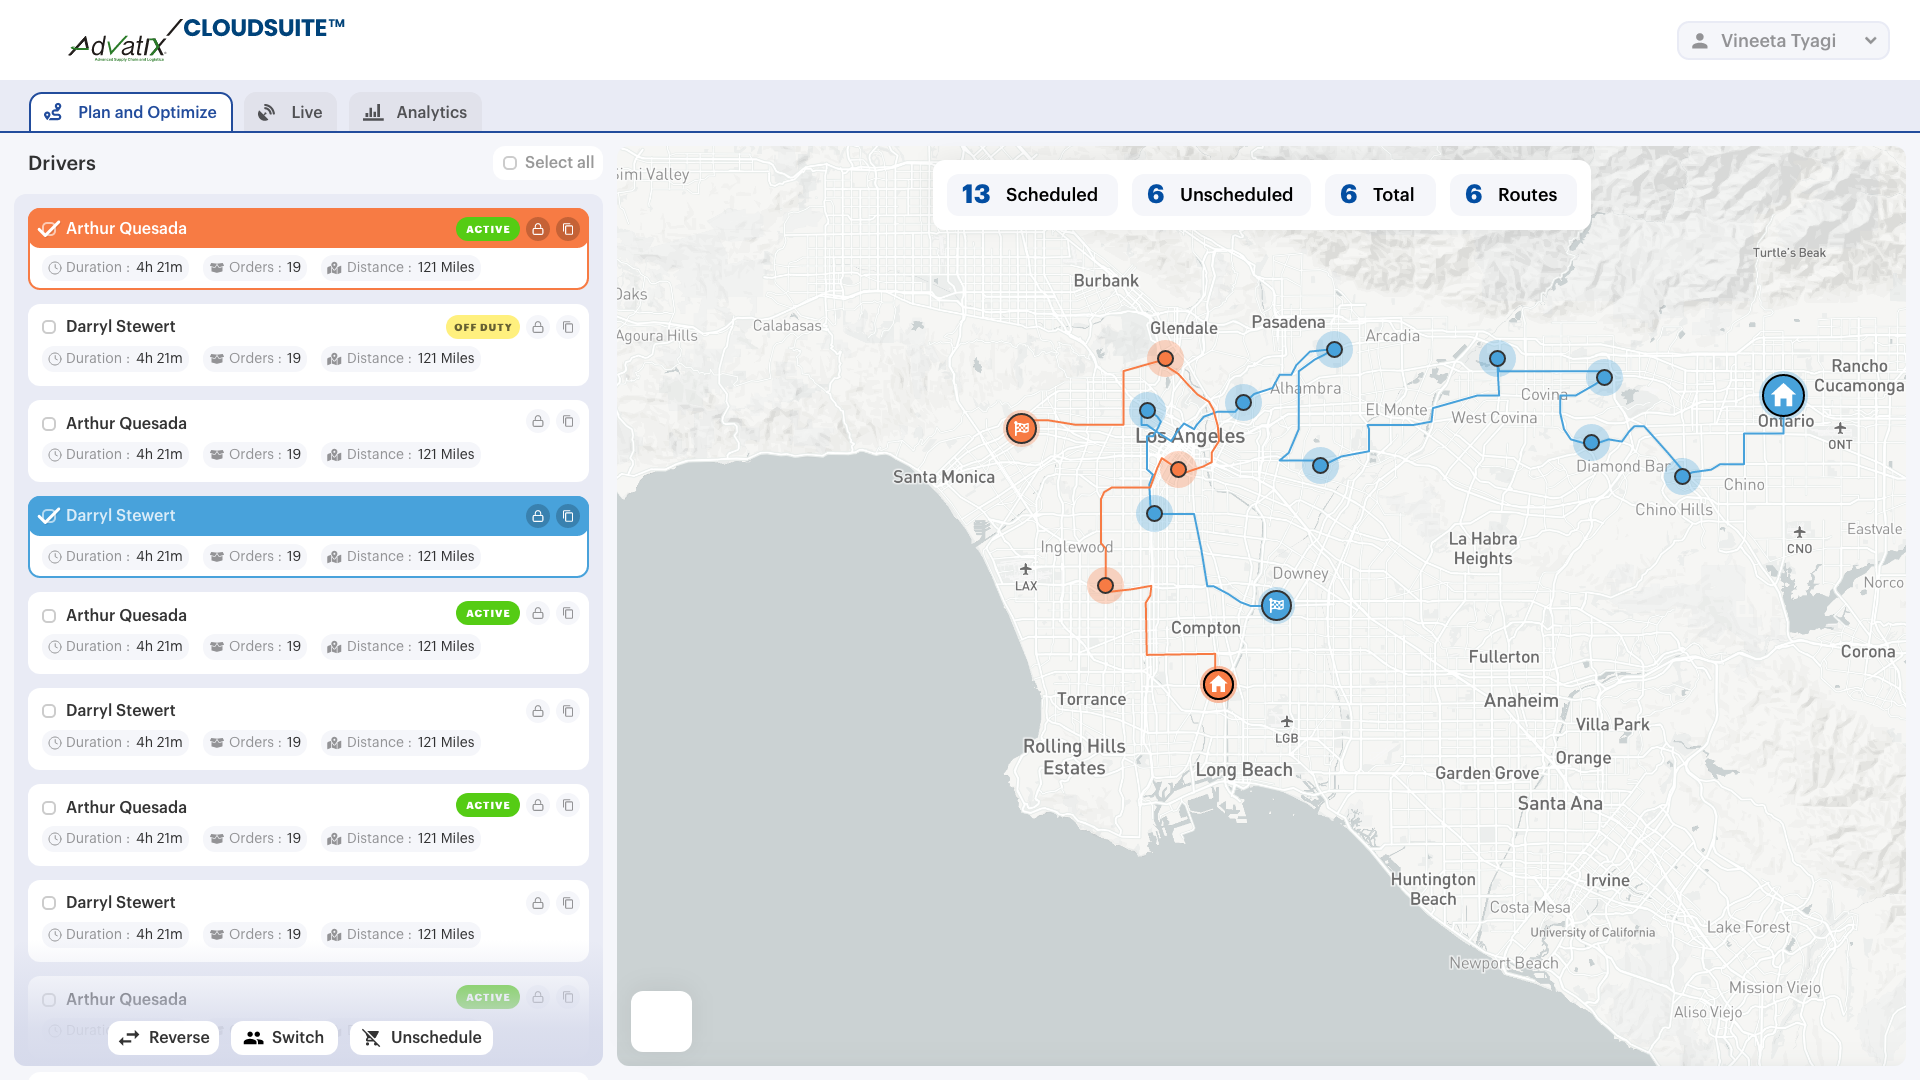
Task: Open the Vineeta Tyagi account dropdown
Action: 1869,41
